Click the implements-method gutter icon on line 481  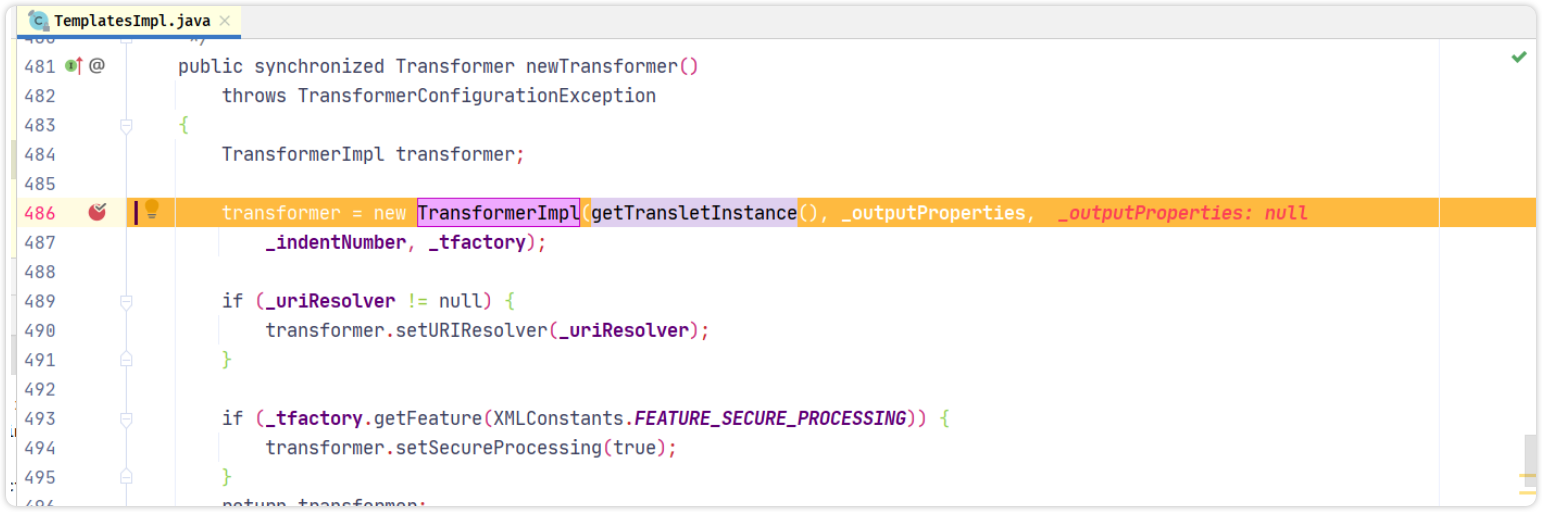click(x=73, y=66)
